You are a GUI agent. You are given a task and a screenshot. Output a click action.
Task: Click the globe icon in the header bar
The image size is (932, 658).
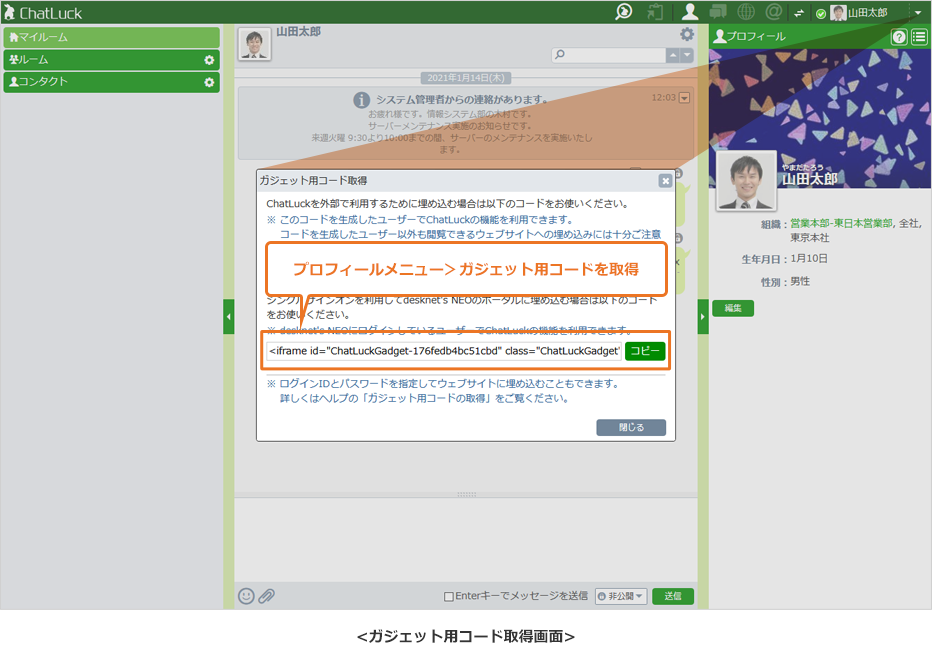[746, 12]
